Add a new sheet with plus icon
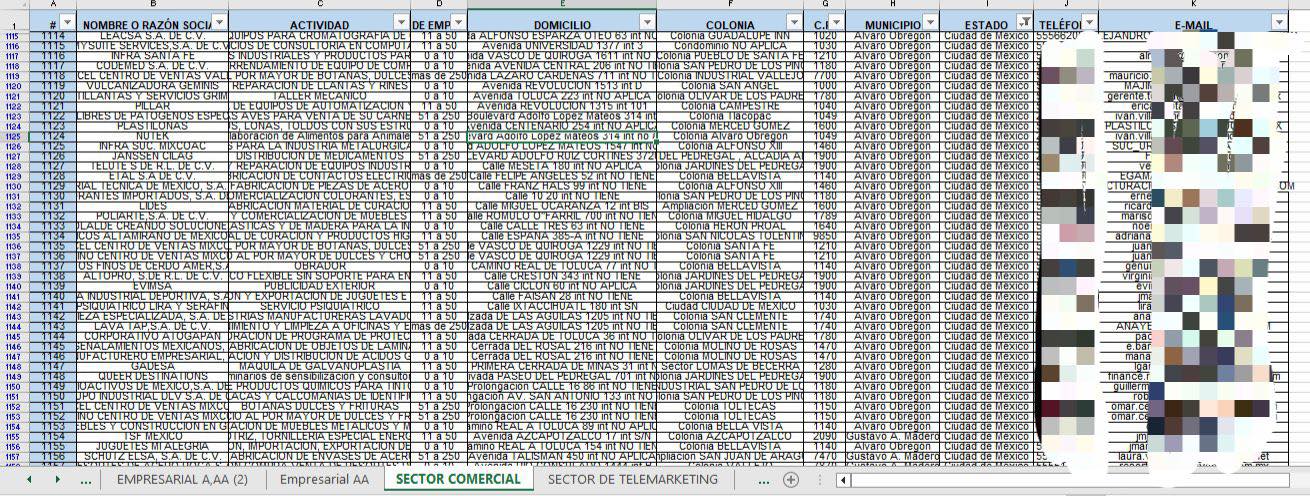This screenshot has width=1310, height=496. tap(791, 480)
